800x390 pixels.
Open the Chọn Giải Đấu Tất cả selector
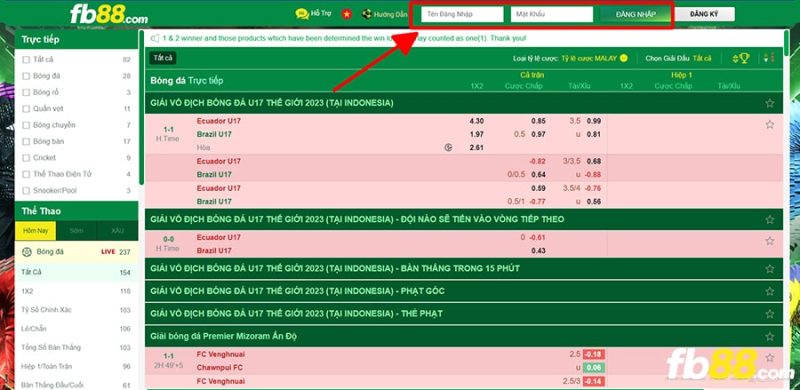pyautogui.click(x=702, y=59)
